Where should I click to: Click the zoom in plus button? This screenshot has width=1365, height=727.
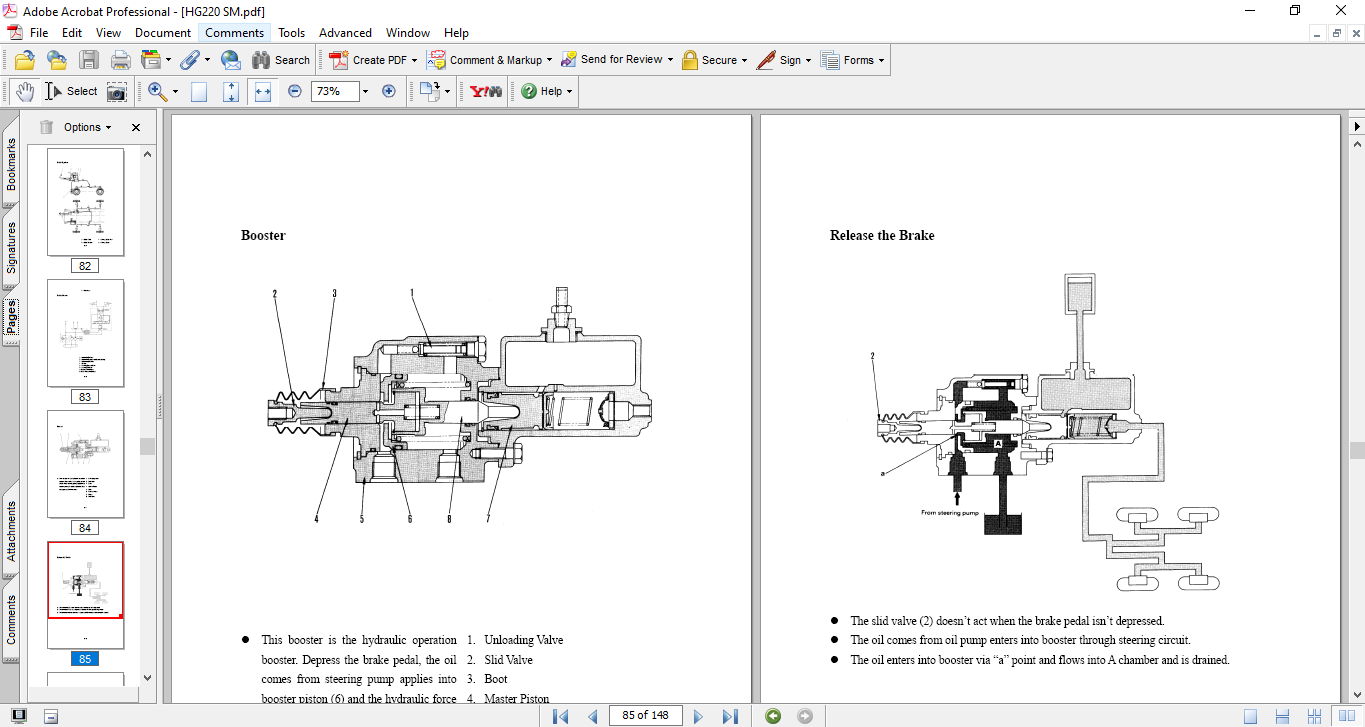point(389,91)
